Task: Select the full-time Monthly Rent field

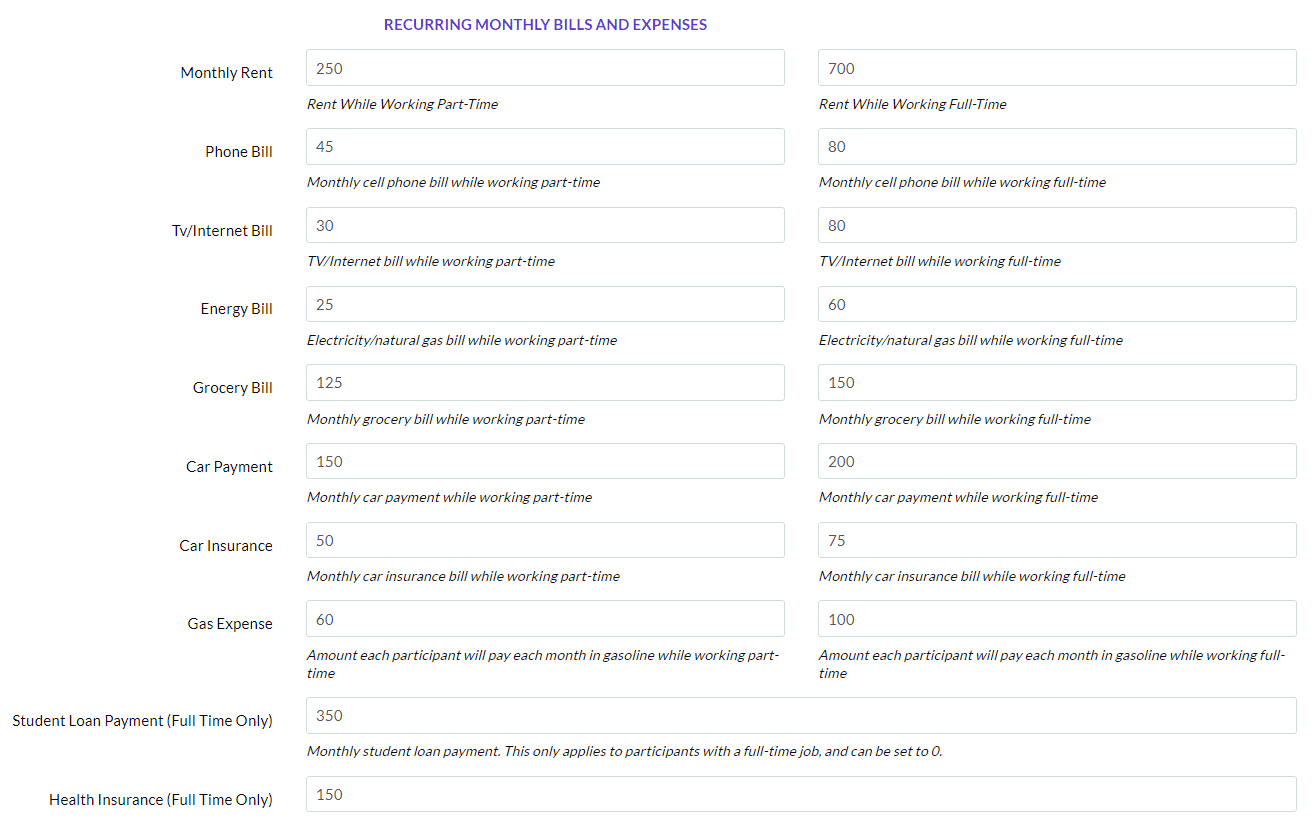Action: click(x=1057, y=68)
